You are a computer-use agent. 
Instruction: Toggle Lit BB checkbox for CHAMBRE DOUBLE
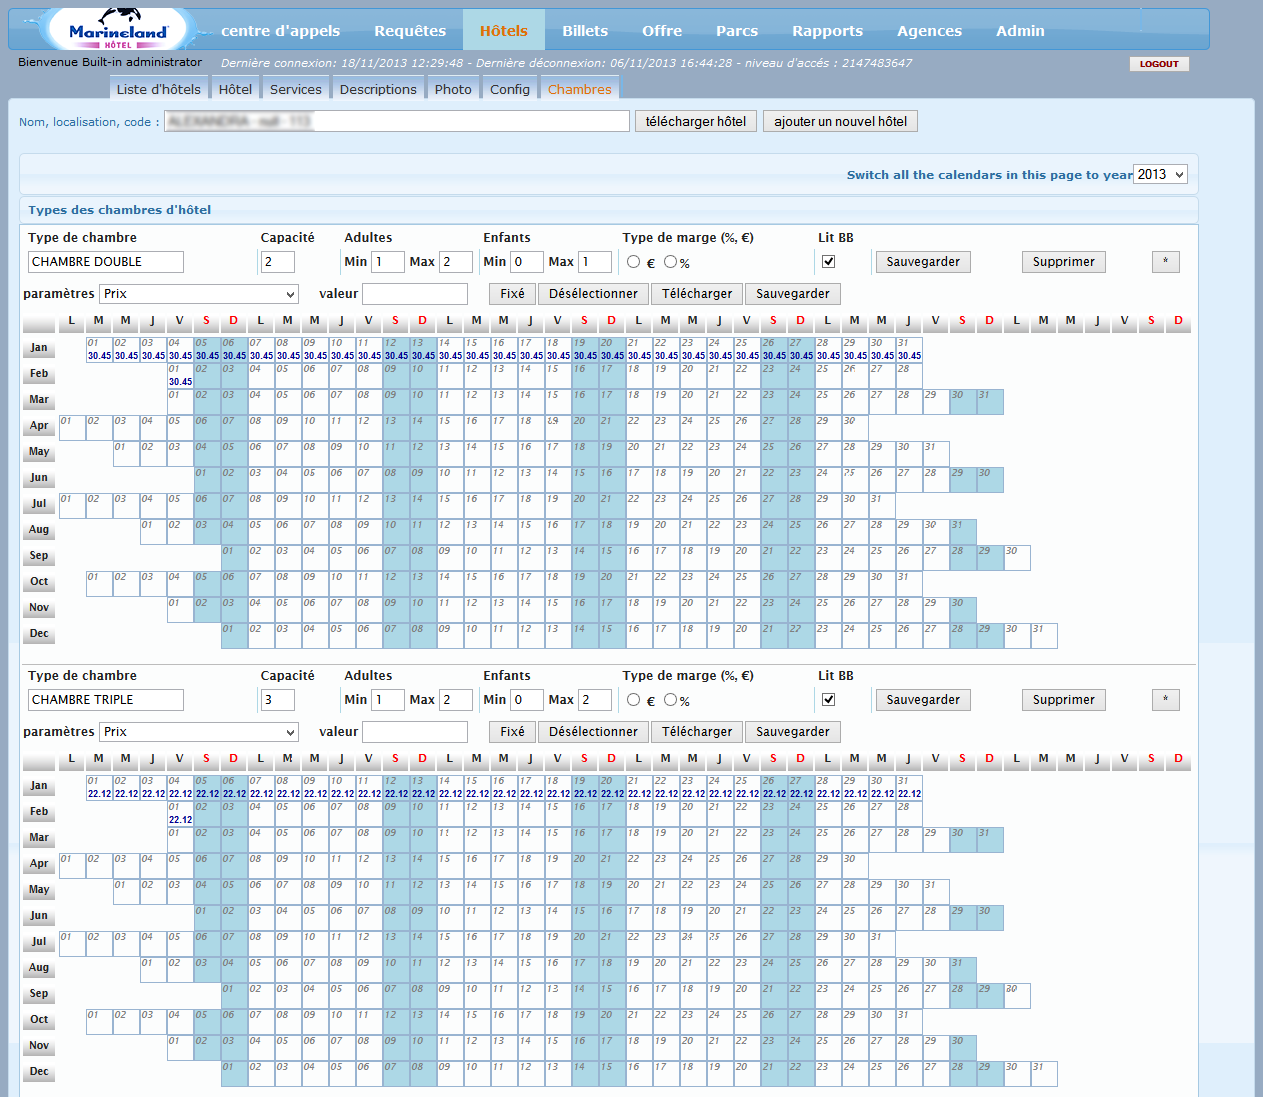828,262
